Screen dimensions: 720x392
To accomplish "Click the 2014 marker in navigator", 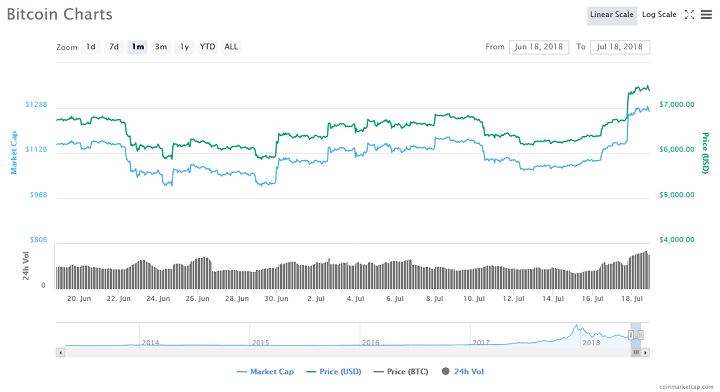I will click(x=151, y=343).
